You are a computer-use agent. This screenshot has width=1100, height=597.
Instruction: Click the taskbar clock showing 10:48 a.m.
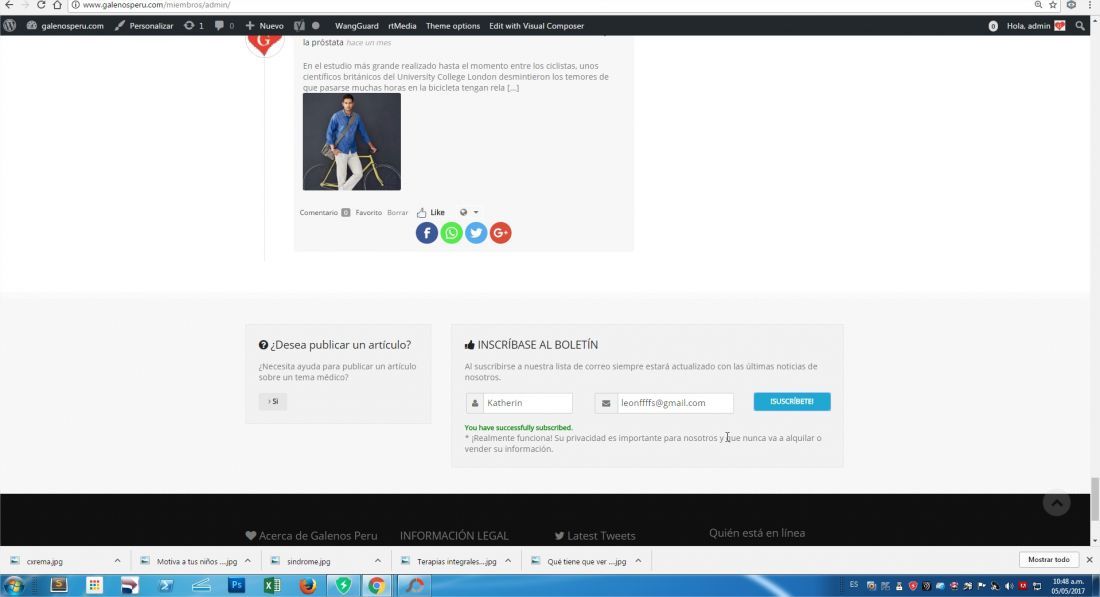pos(1067,586)
